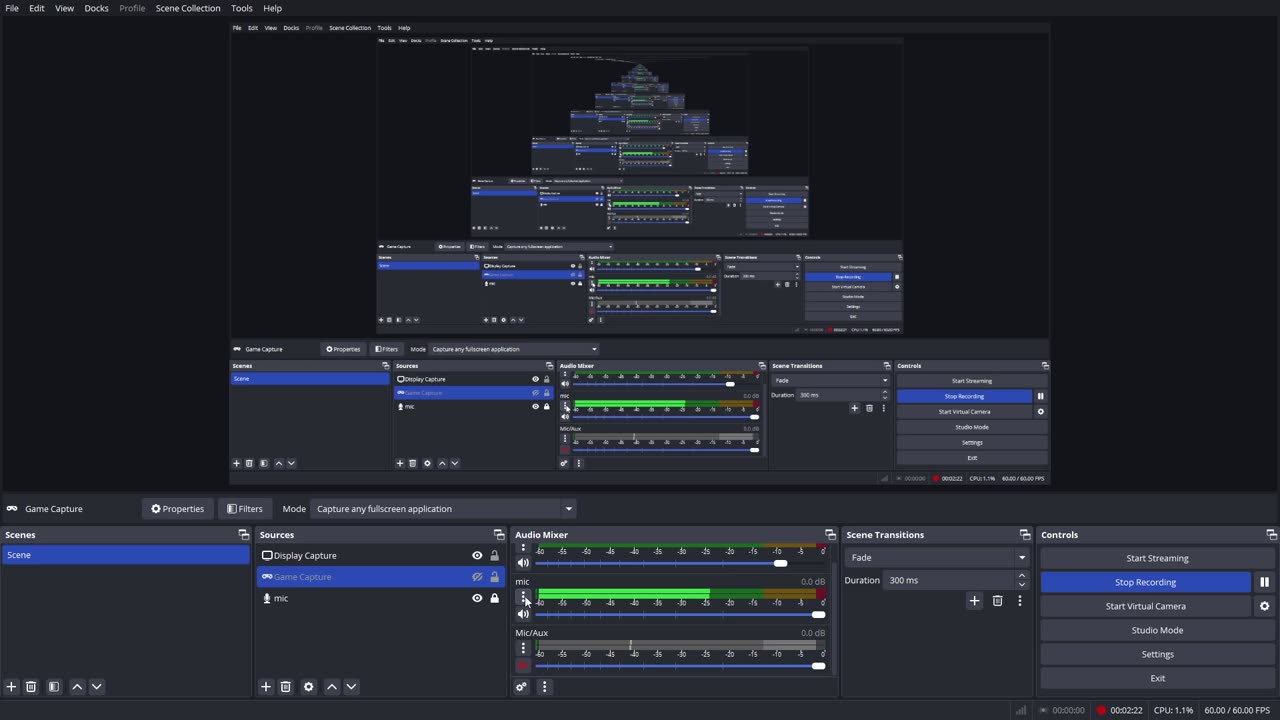Image resolution: width=1280 pixels, height=720 pixels.
Task: Open the Scene Collection menu
Action: tap(188, 8)
